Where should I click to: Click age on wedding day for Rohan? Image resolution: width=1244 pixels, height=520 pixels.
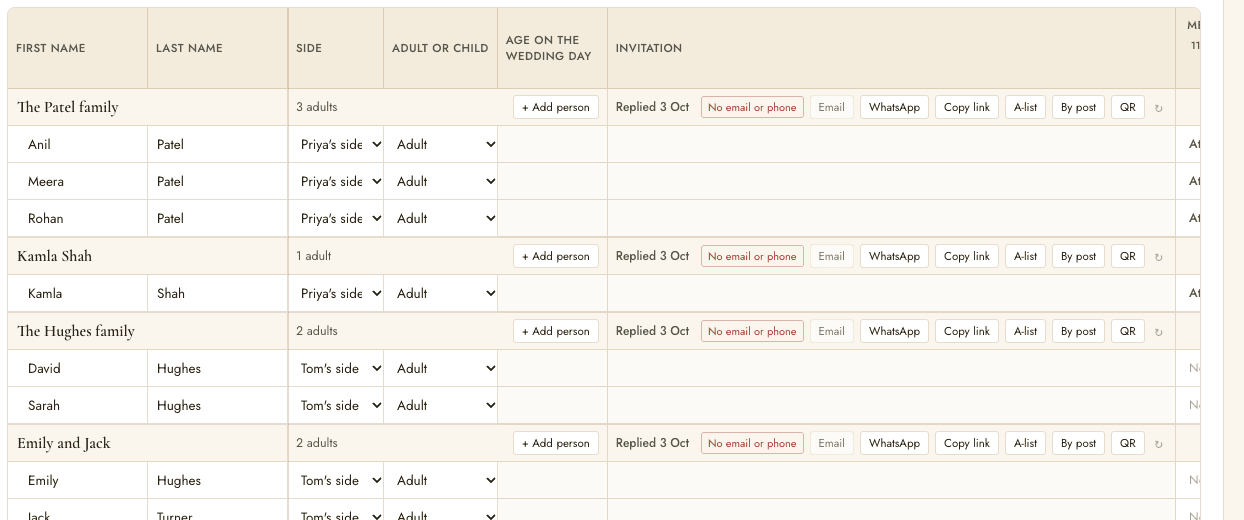pyautogui.click(x=552, y=218)
